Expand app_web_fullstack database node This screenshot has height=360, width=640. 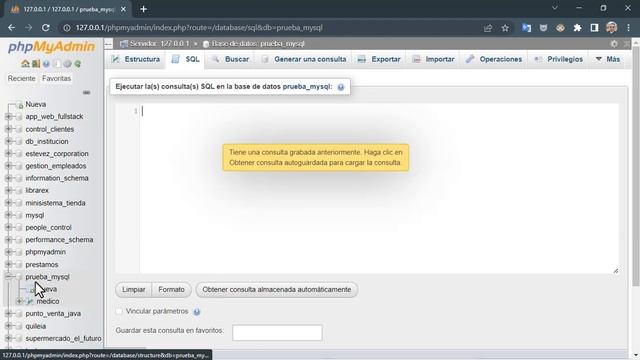pos(8,117)
